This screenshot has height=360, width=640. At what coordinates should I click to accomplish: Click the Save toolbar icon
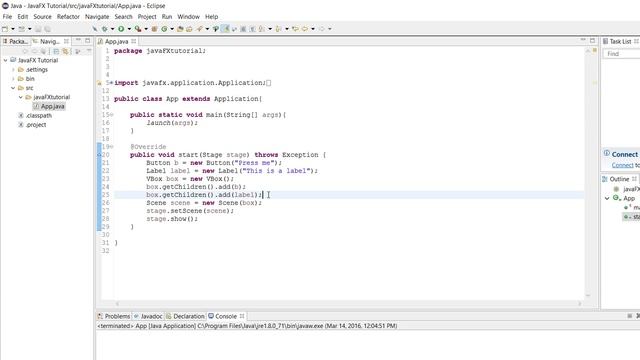coord(38,29)
